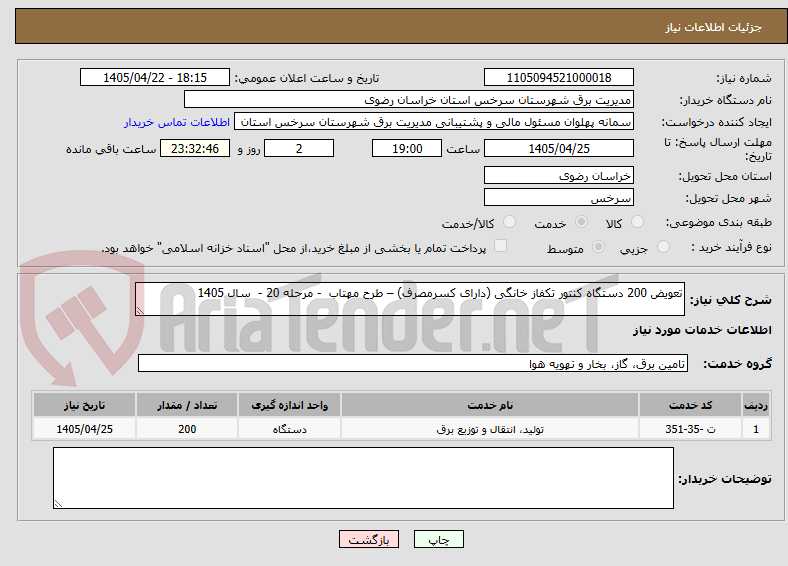Viewport: 788px width, 566px height.
Task: Click the row number cell 1
Action: point(756,429)
